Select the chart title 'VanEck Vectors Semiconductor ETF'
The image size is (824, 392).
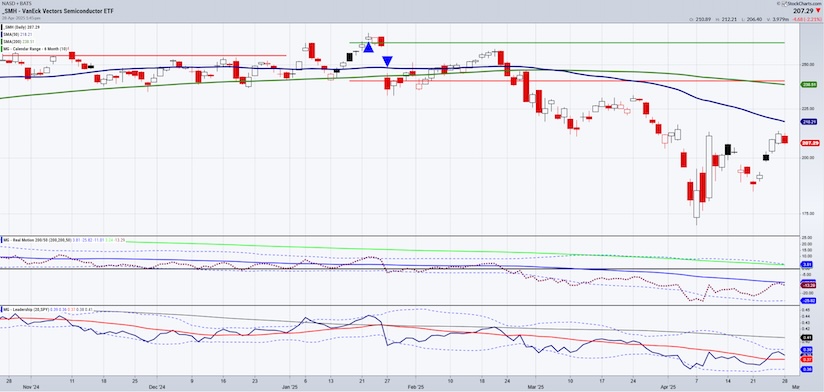(x=69, y=11)
